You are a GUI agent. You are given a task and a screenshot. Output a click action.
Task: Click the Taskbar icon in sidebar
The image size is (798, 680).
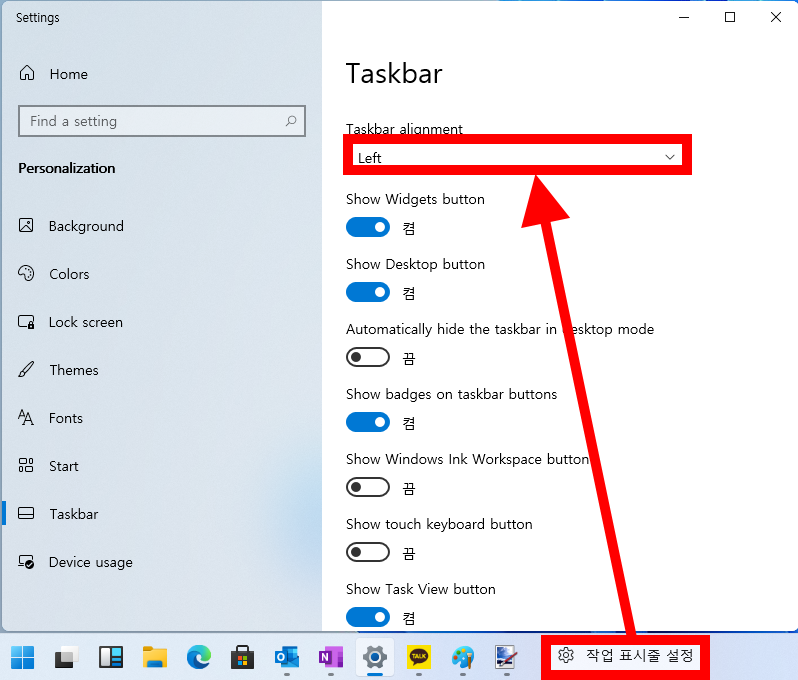[26, 513]
